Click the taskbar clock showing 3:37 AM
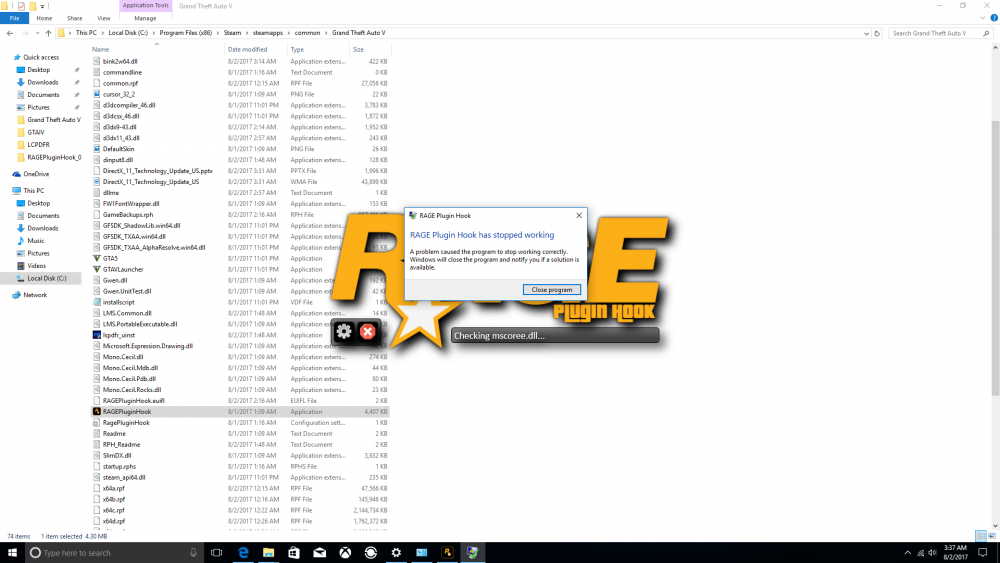This screenshot has width=1000, height=563. [955, 552]
